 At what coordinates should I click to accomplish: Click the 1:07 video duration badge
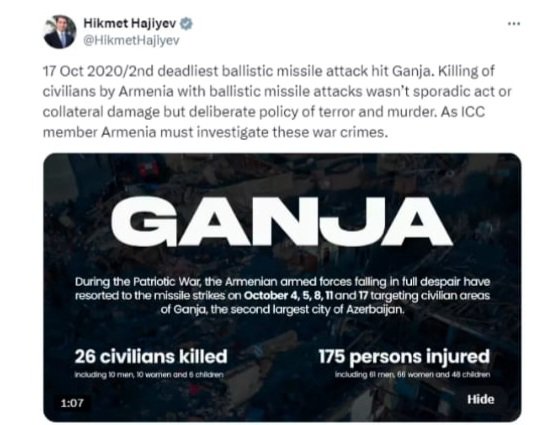72,403
